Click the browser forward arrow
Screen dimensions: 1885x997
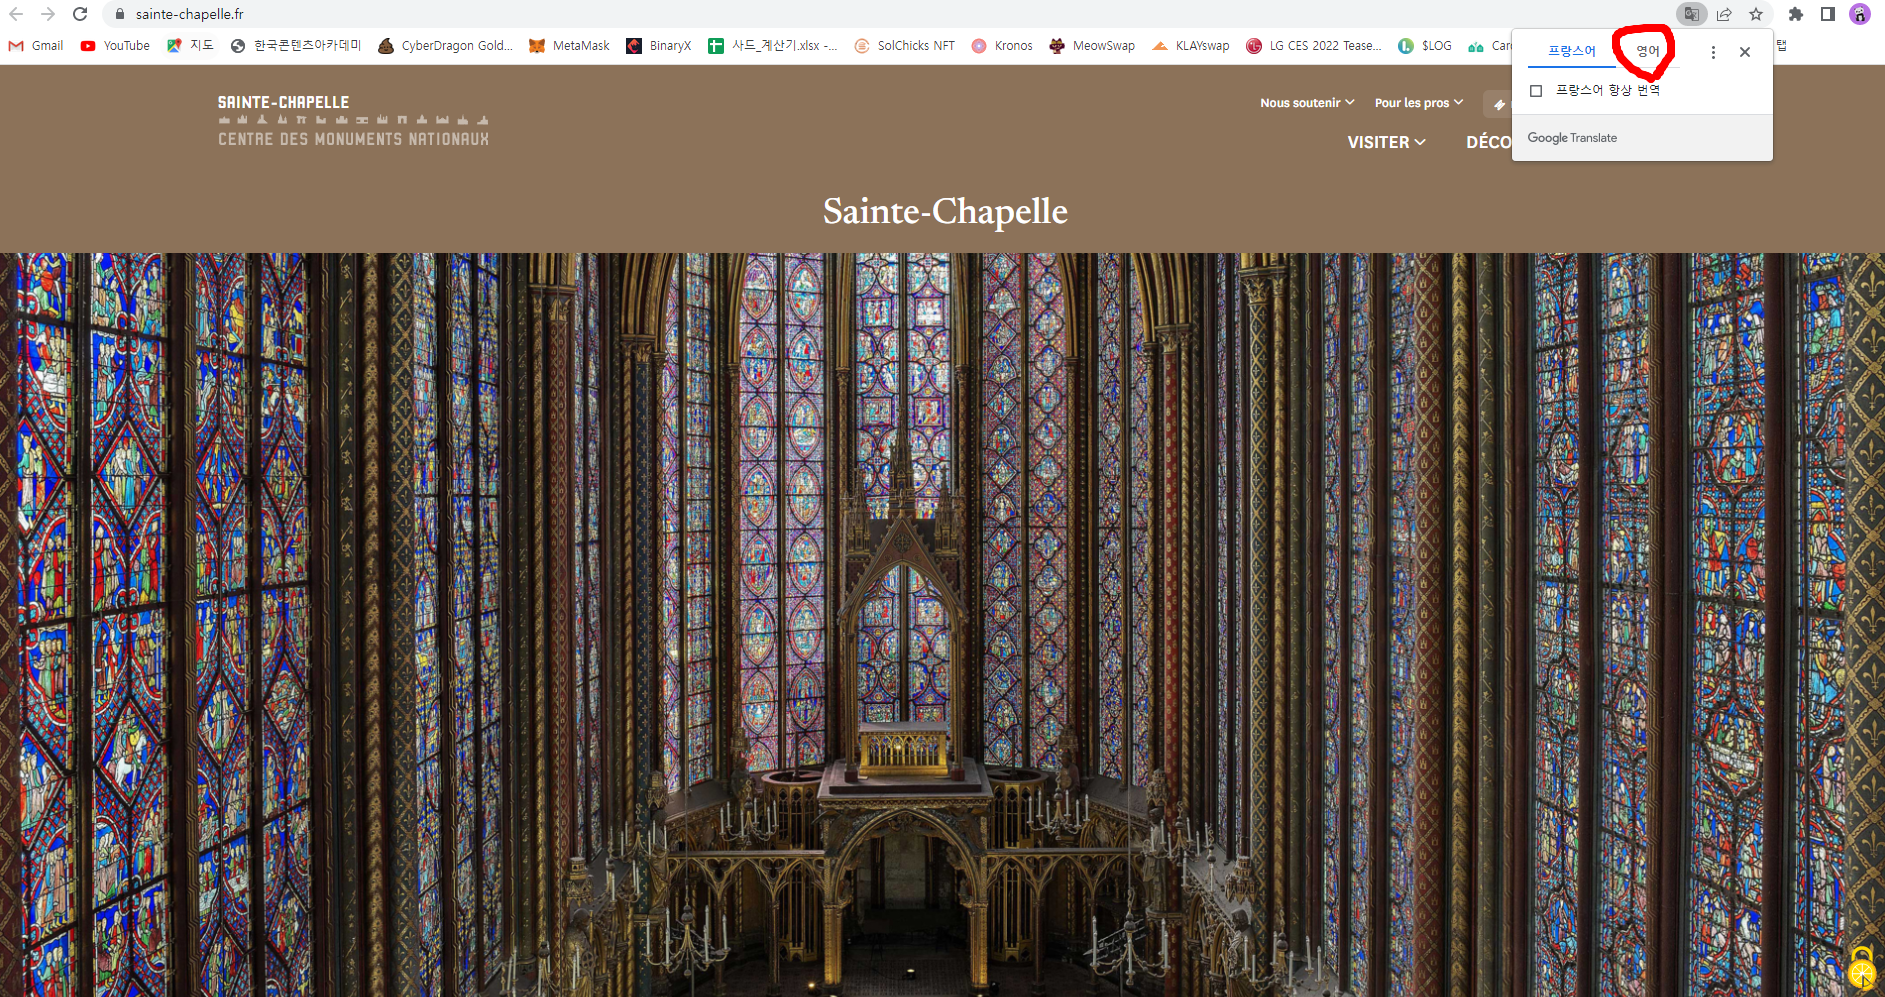48,14
